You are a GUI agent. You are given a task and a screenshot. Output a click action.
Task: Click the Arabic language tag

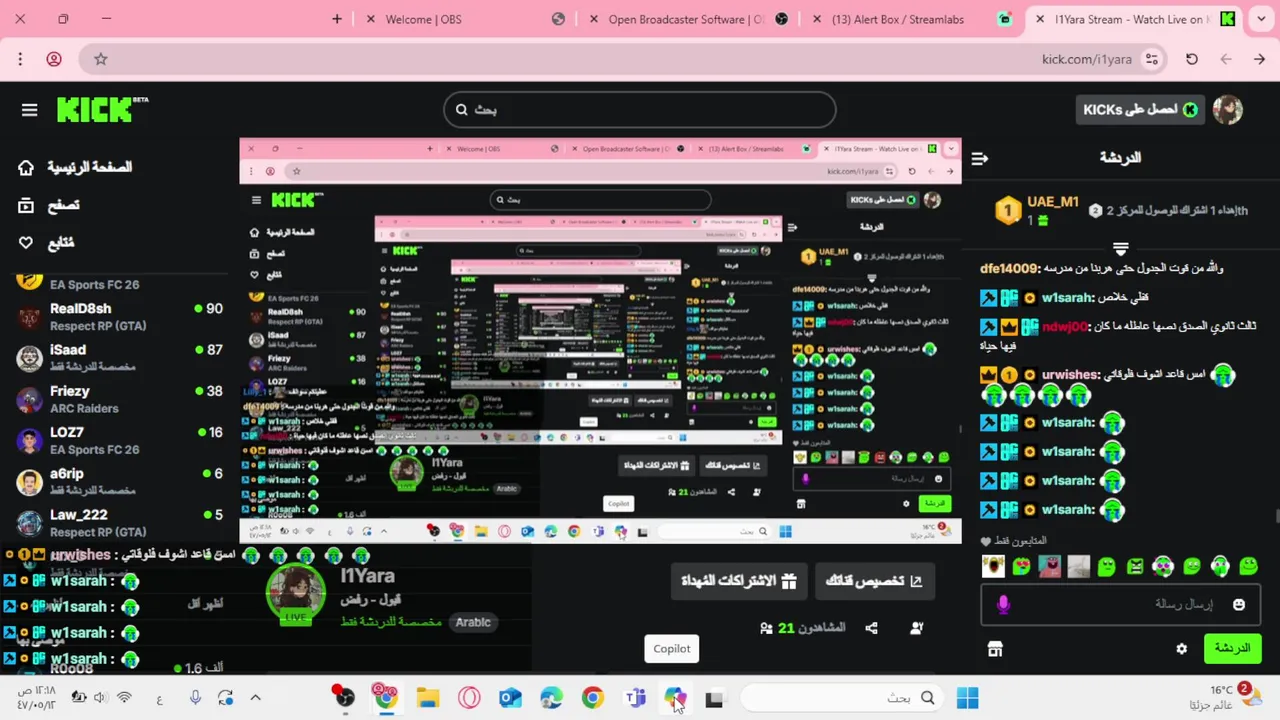pyautogui.click(x=473, y=622)
